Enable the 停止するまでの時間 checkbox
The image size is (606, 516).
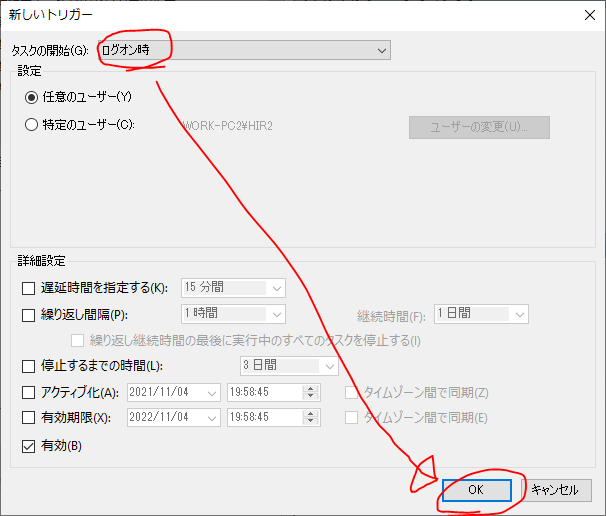click(x=29, y=366)
